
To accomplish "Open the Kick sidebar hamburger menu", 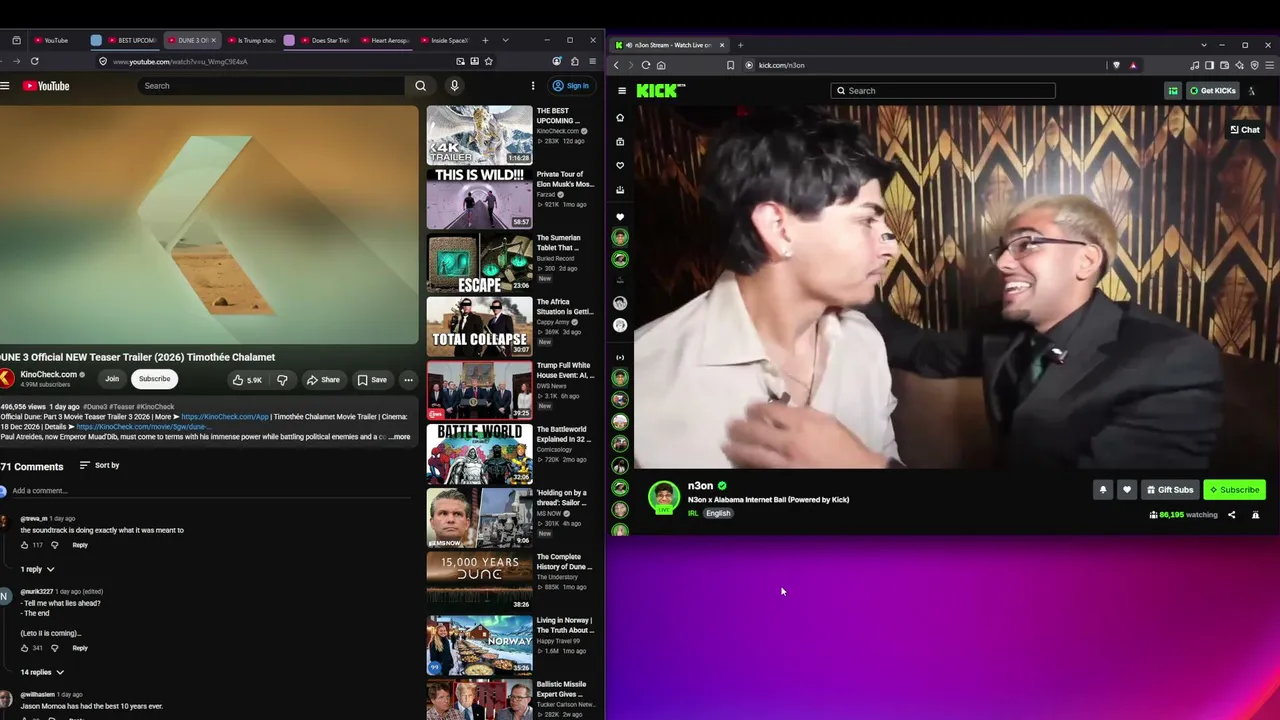I will 622,91.
